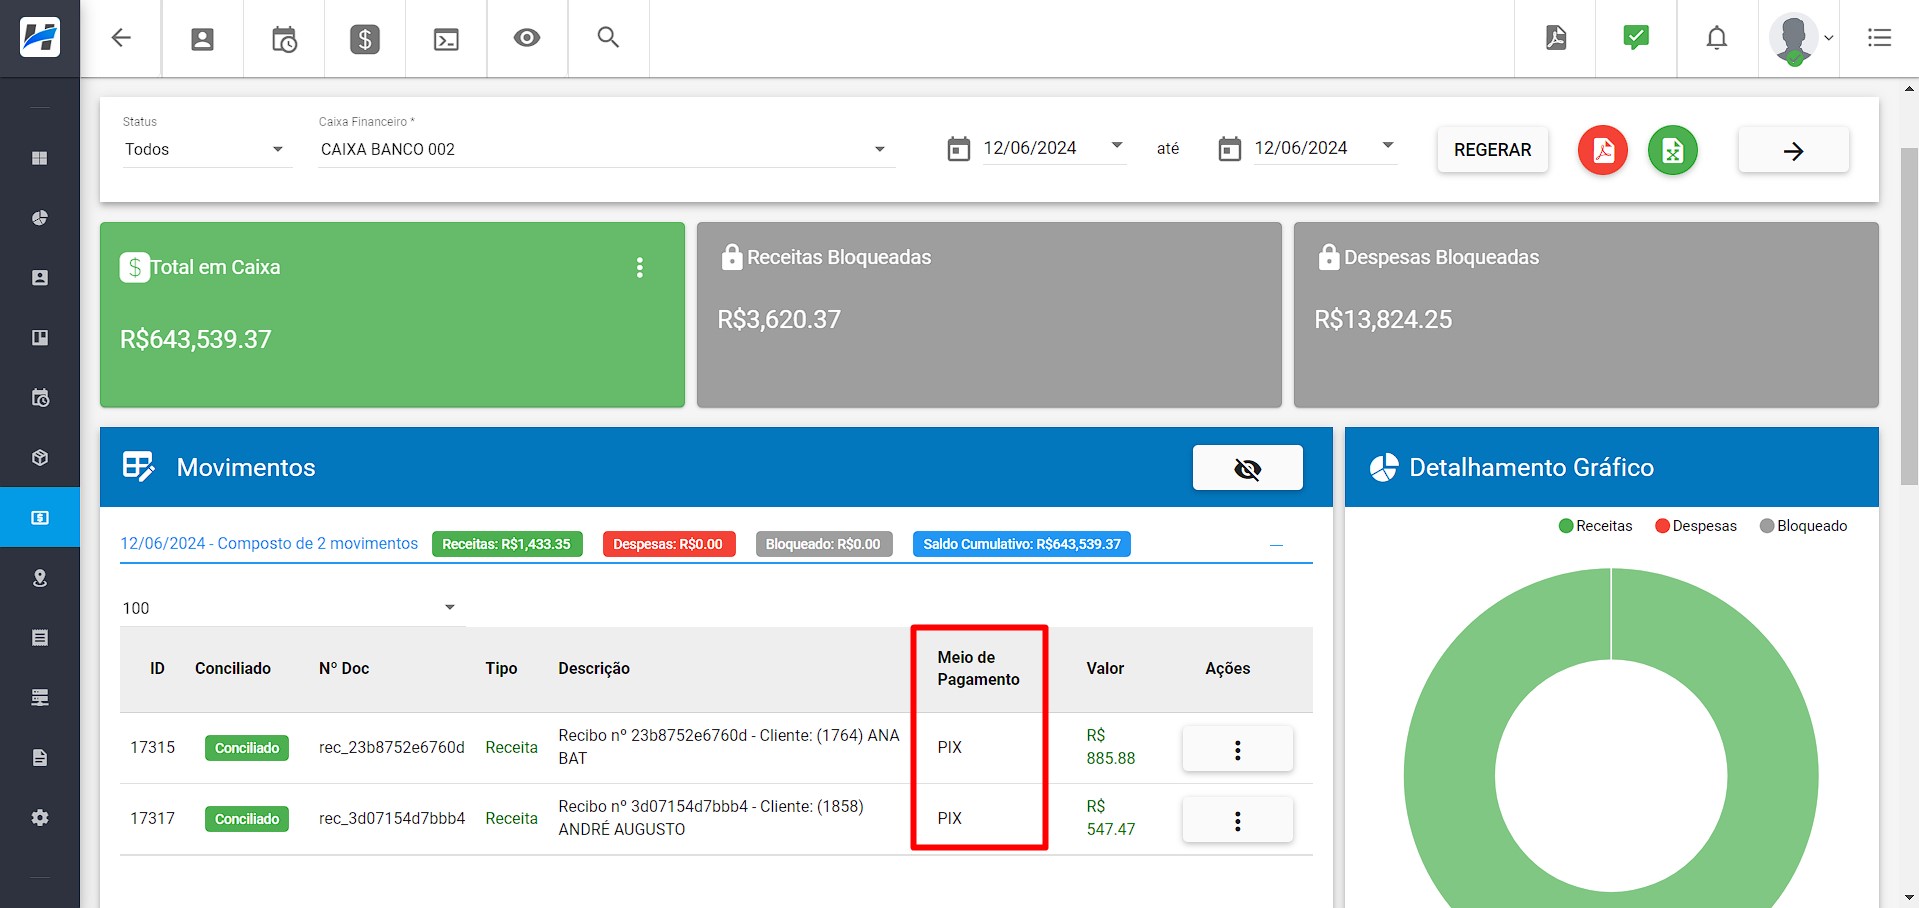
Task: Export to PDF with red round button
Action: click(1603, 151)
